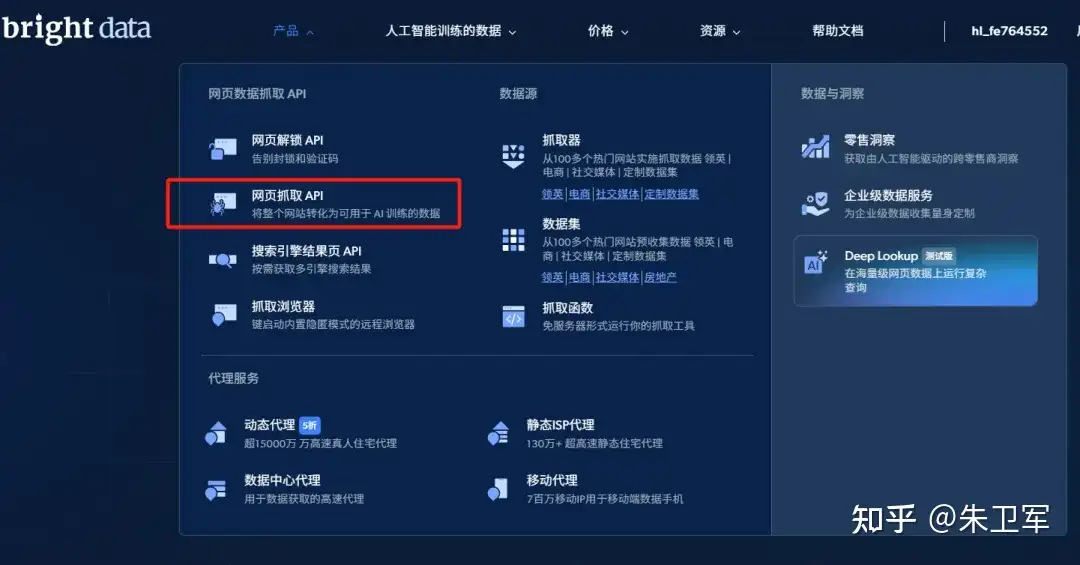Screen dimensions: 1080x565
Task: Click 房地产 link under 数据集
Action: tap(661, 278)
